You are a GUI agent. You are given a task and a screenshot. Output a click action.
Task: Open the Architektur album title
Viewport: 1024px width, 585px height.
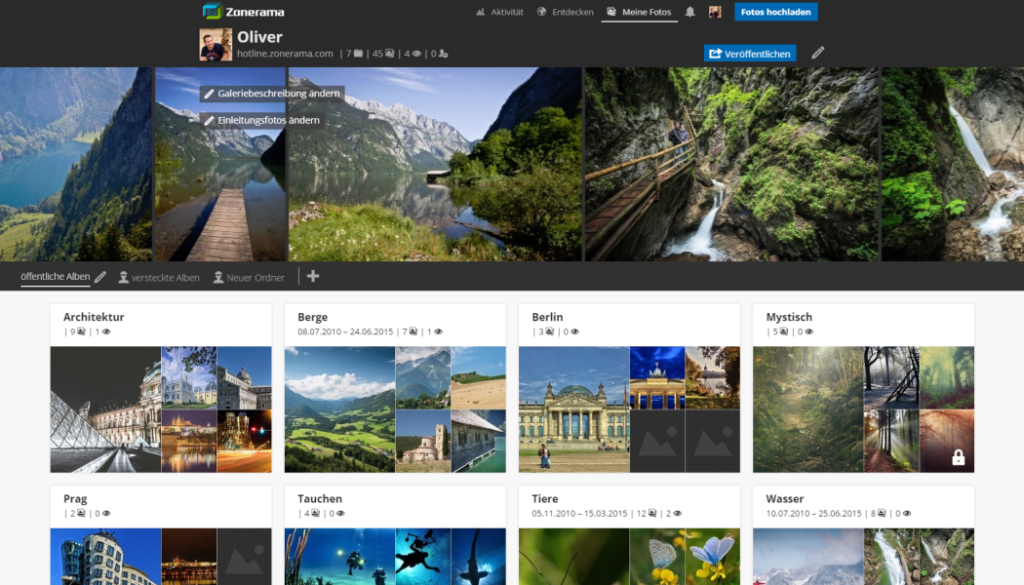pos(93,317)
